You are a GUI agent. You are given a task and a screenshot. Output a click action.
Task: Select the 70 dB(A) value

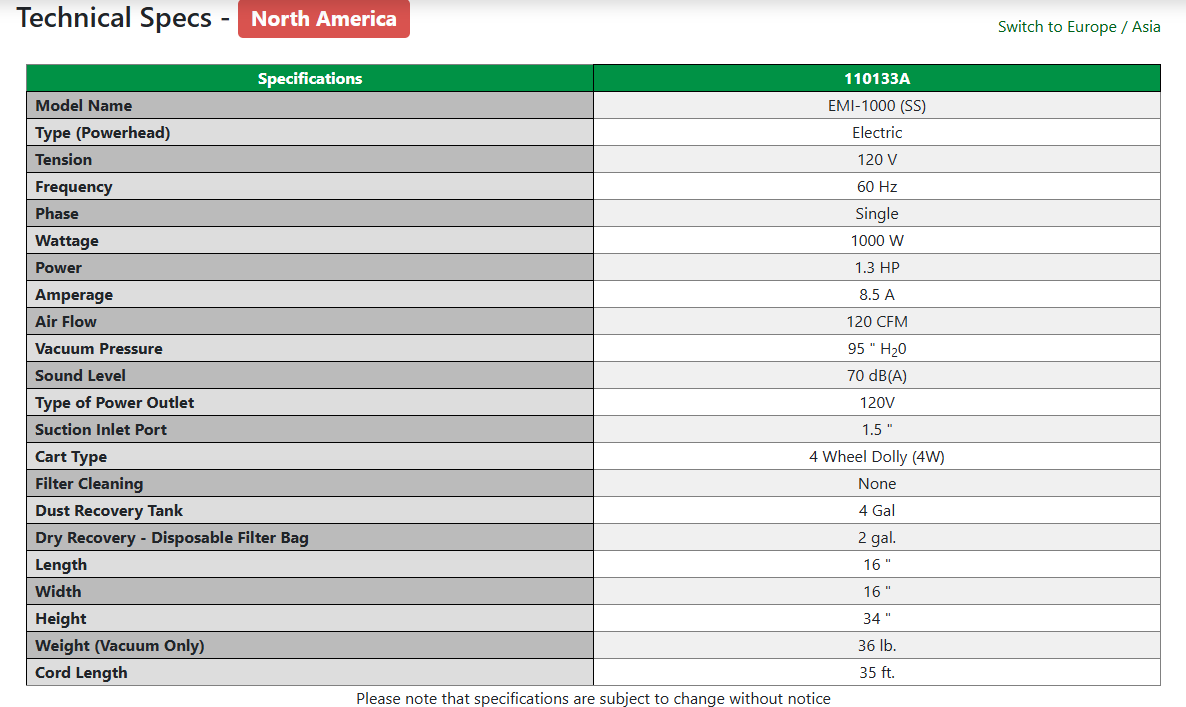[877, 376]
